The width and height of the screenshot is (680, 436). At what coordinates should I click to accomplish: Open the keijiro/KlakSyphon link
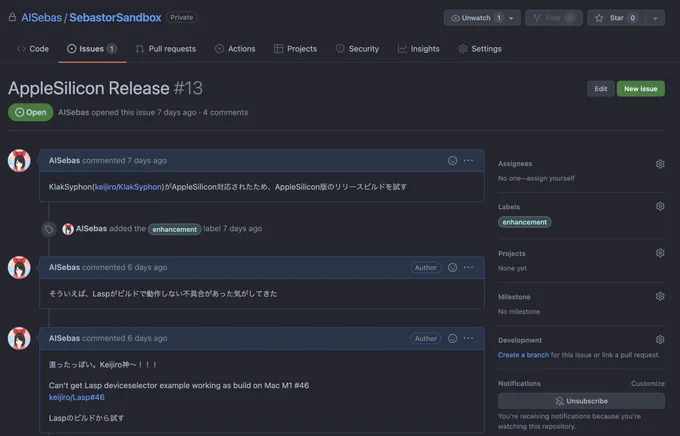[128, 187]
